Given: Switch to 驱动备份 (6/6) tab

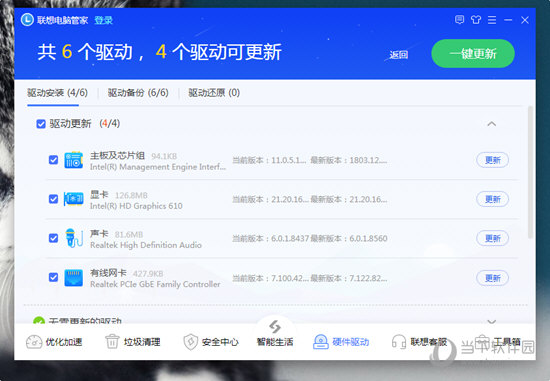Looking at the screenshot, I should [138, 93].
